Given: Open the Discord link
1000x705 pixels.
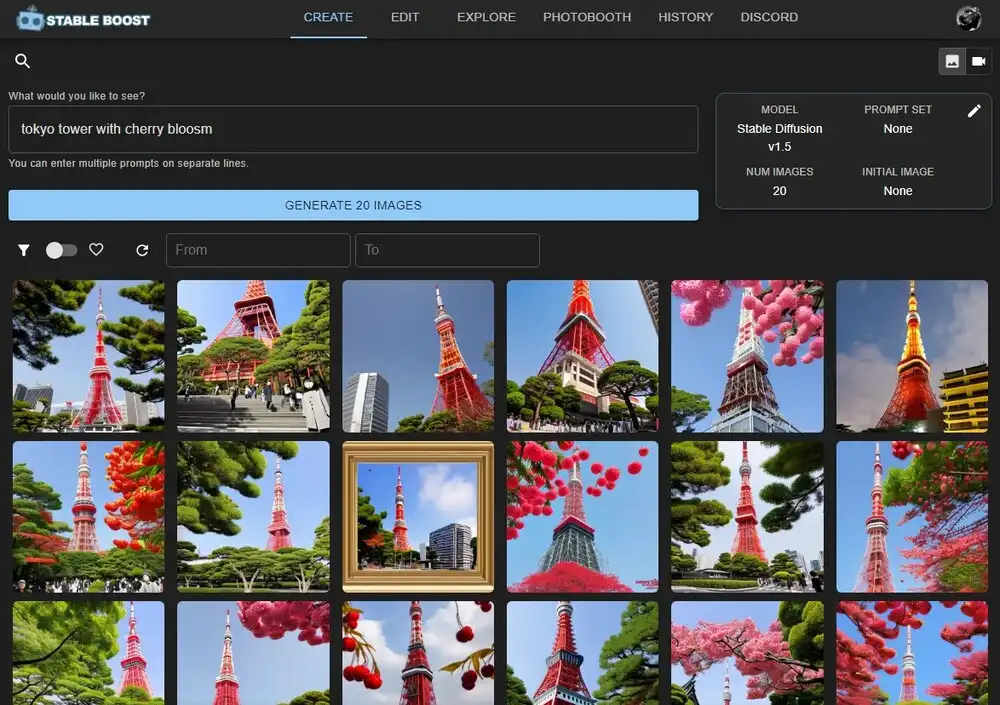Looking at the screenshot, I should click(769, 17).
